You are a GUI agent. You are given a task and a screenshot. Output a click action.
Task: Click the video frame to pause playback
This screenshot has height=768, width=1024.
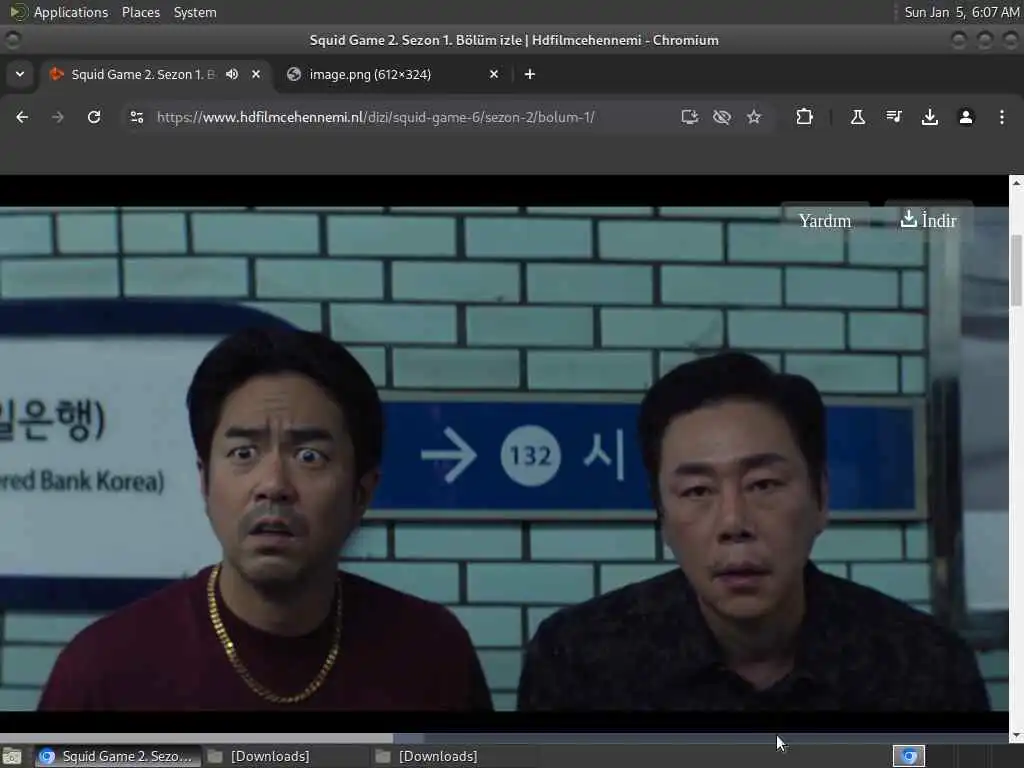pos(504,458)
